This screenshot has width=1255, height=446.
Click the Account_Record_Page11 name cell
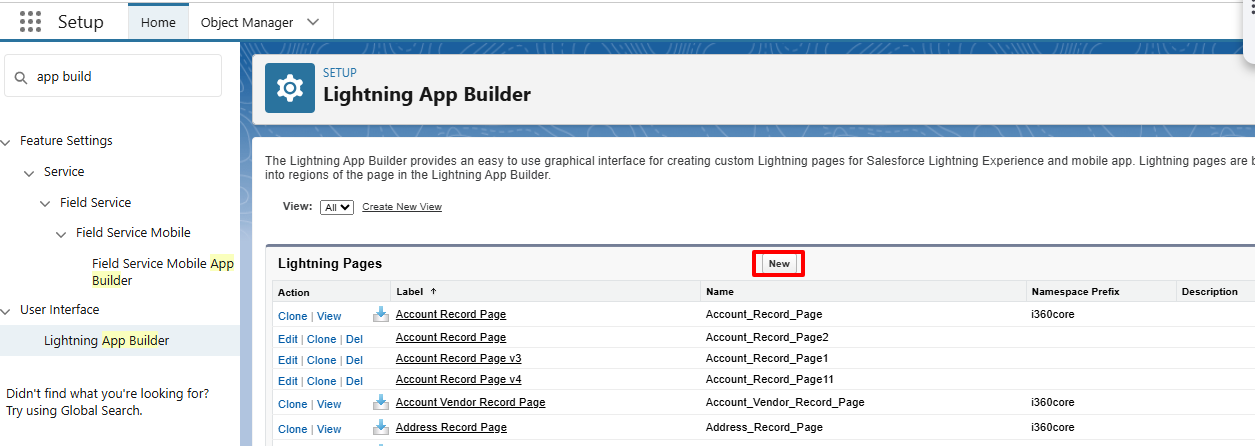pos(770,379)
